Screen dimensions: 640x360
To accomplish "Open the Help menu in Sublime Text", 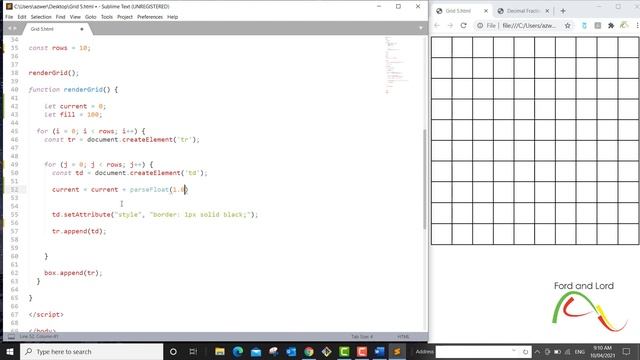I will (173, 17).
